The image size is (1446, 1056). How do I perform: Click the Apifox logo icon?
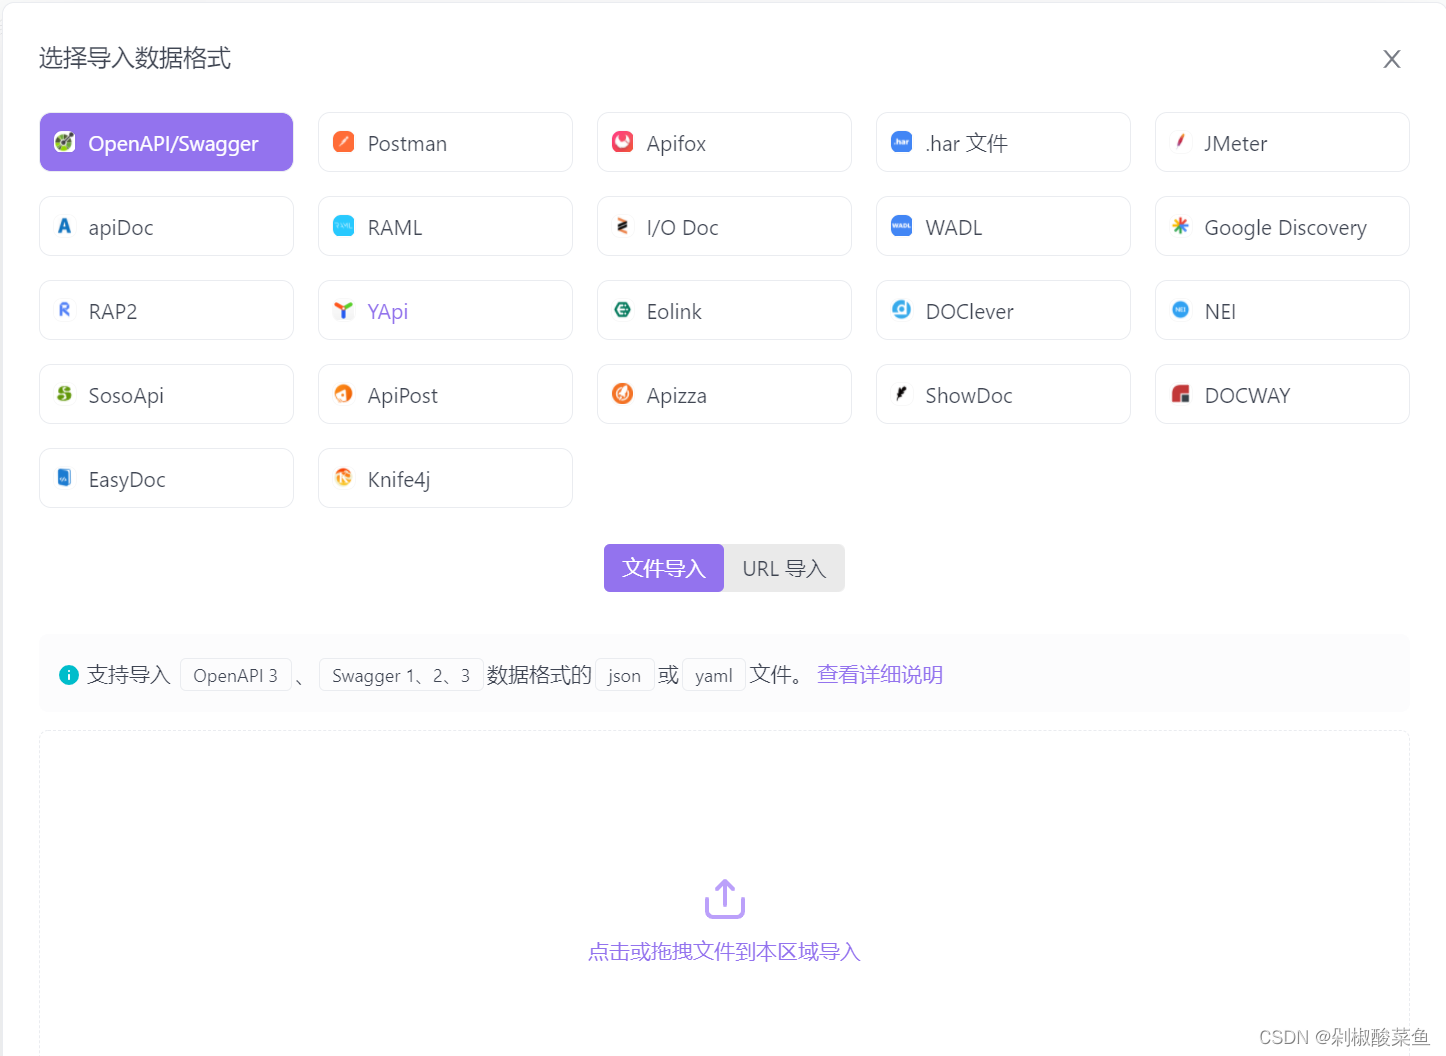click(x=623, y=142)
